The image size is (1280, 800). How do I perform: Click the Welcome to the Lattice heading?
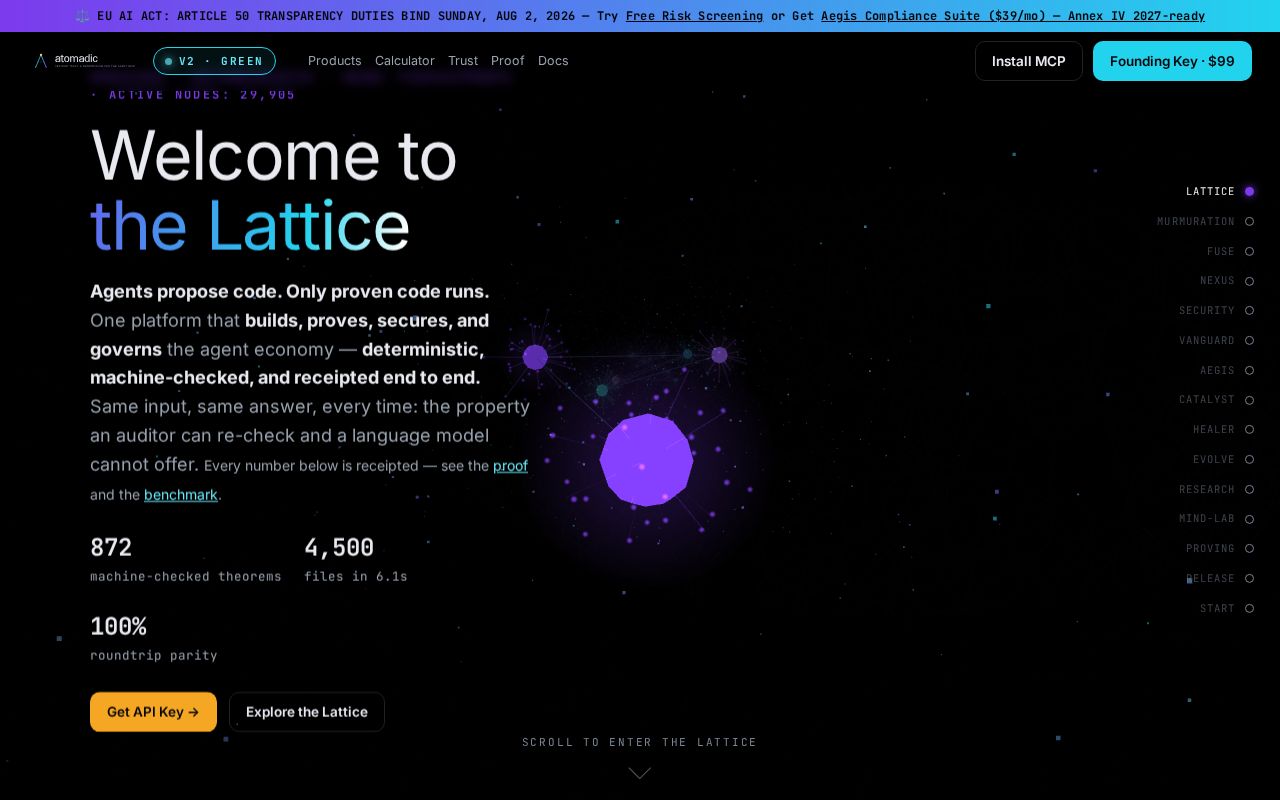tap(274, 190)
